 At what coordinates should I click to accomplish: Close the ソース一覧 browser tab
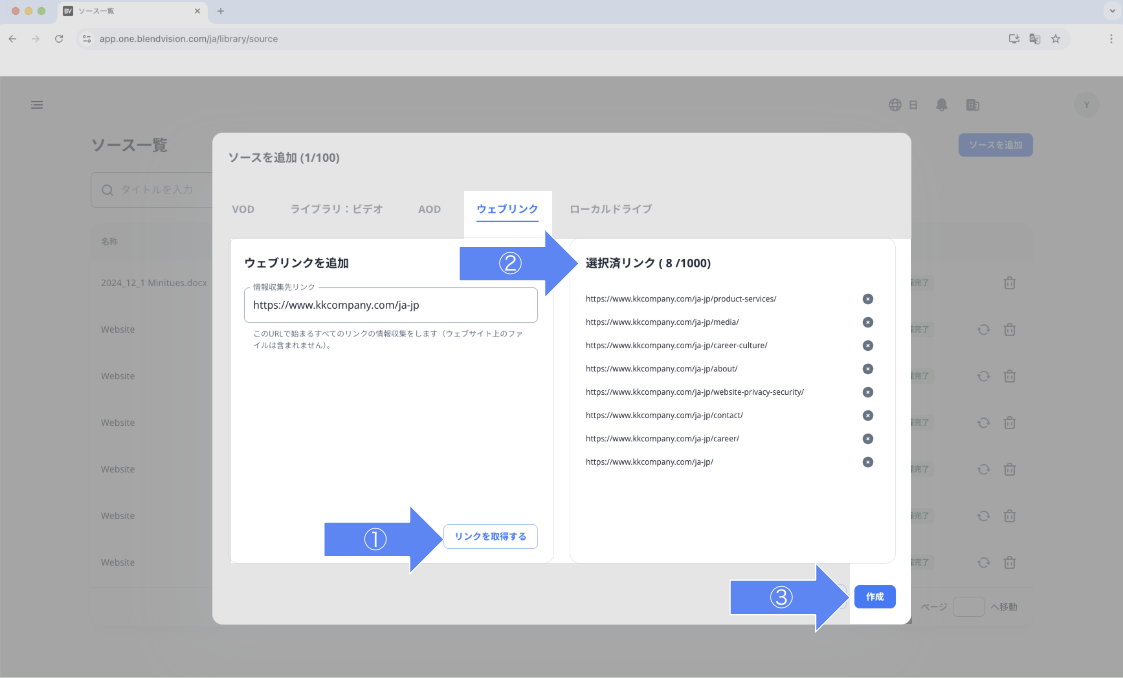pos(197,11)
